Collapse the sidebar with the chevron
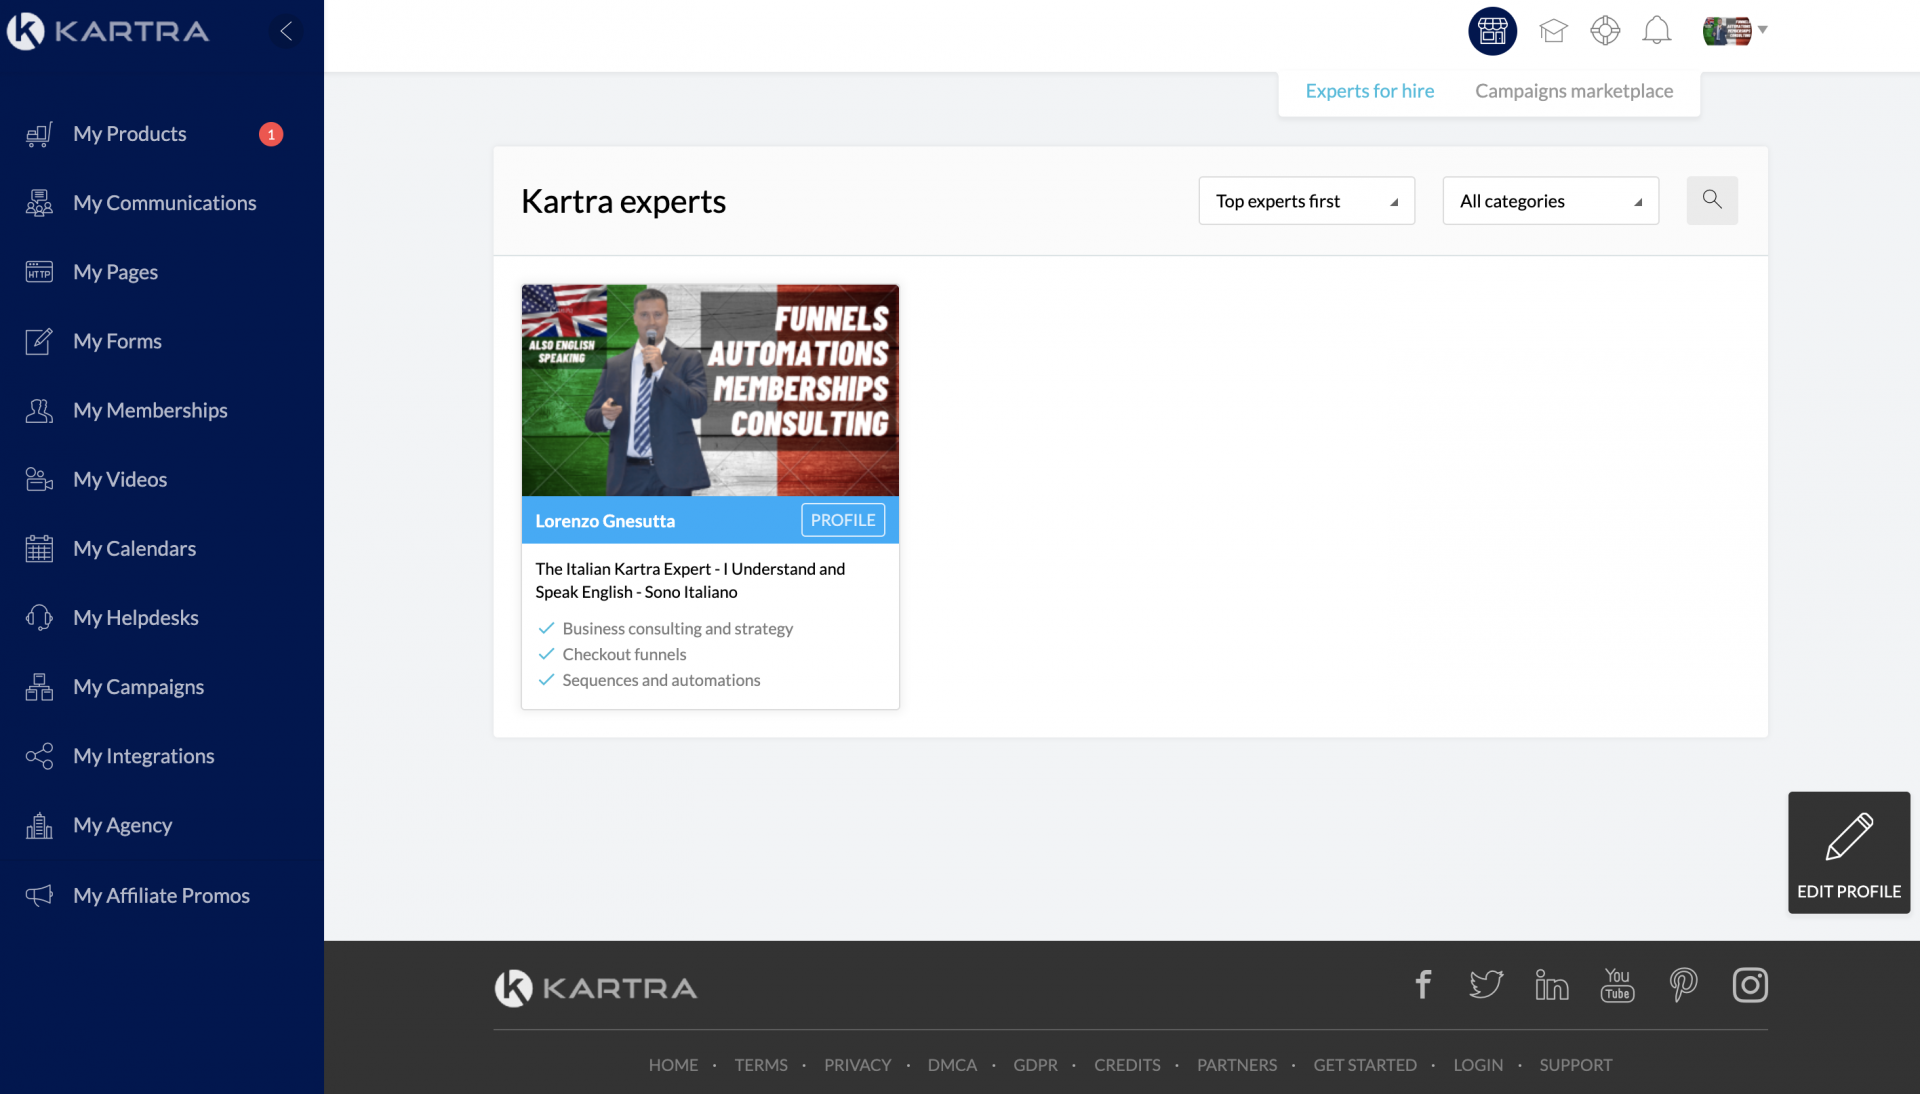Image resolution: width=1920 pixels, height=1094 pixels. tap(286, 31)
